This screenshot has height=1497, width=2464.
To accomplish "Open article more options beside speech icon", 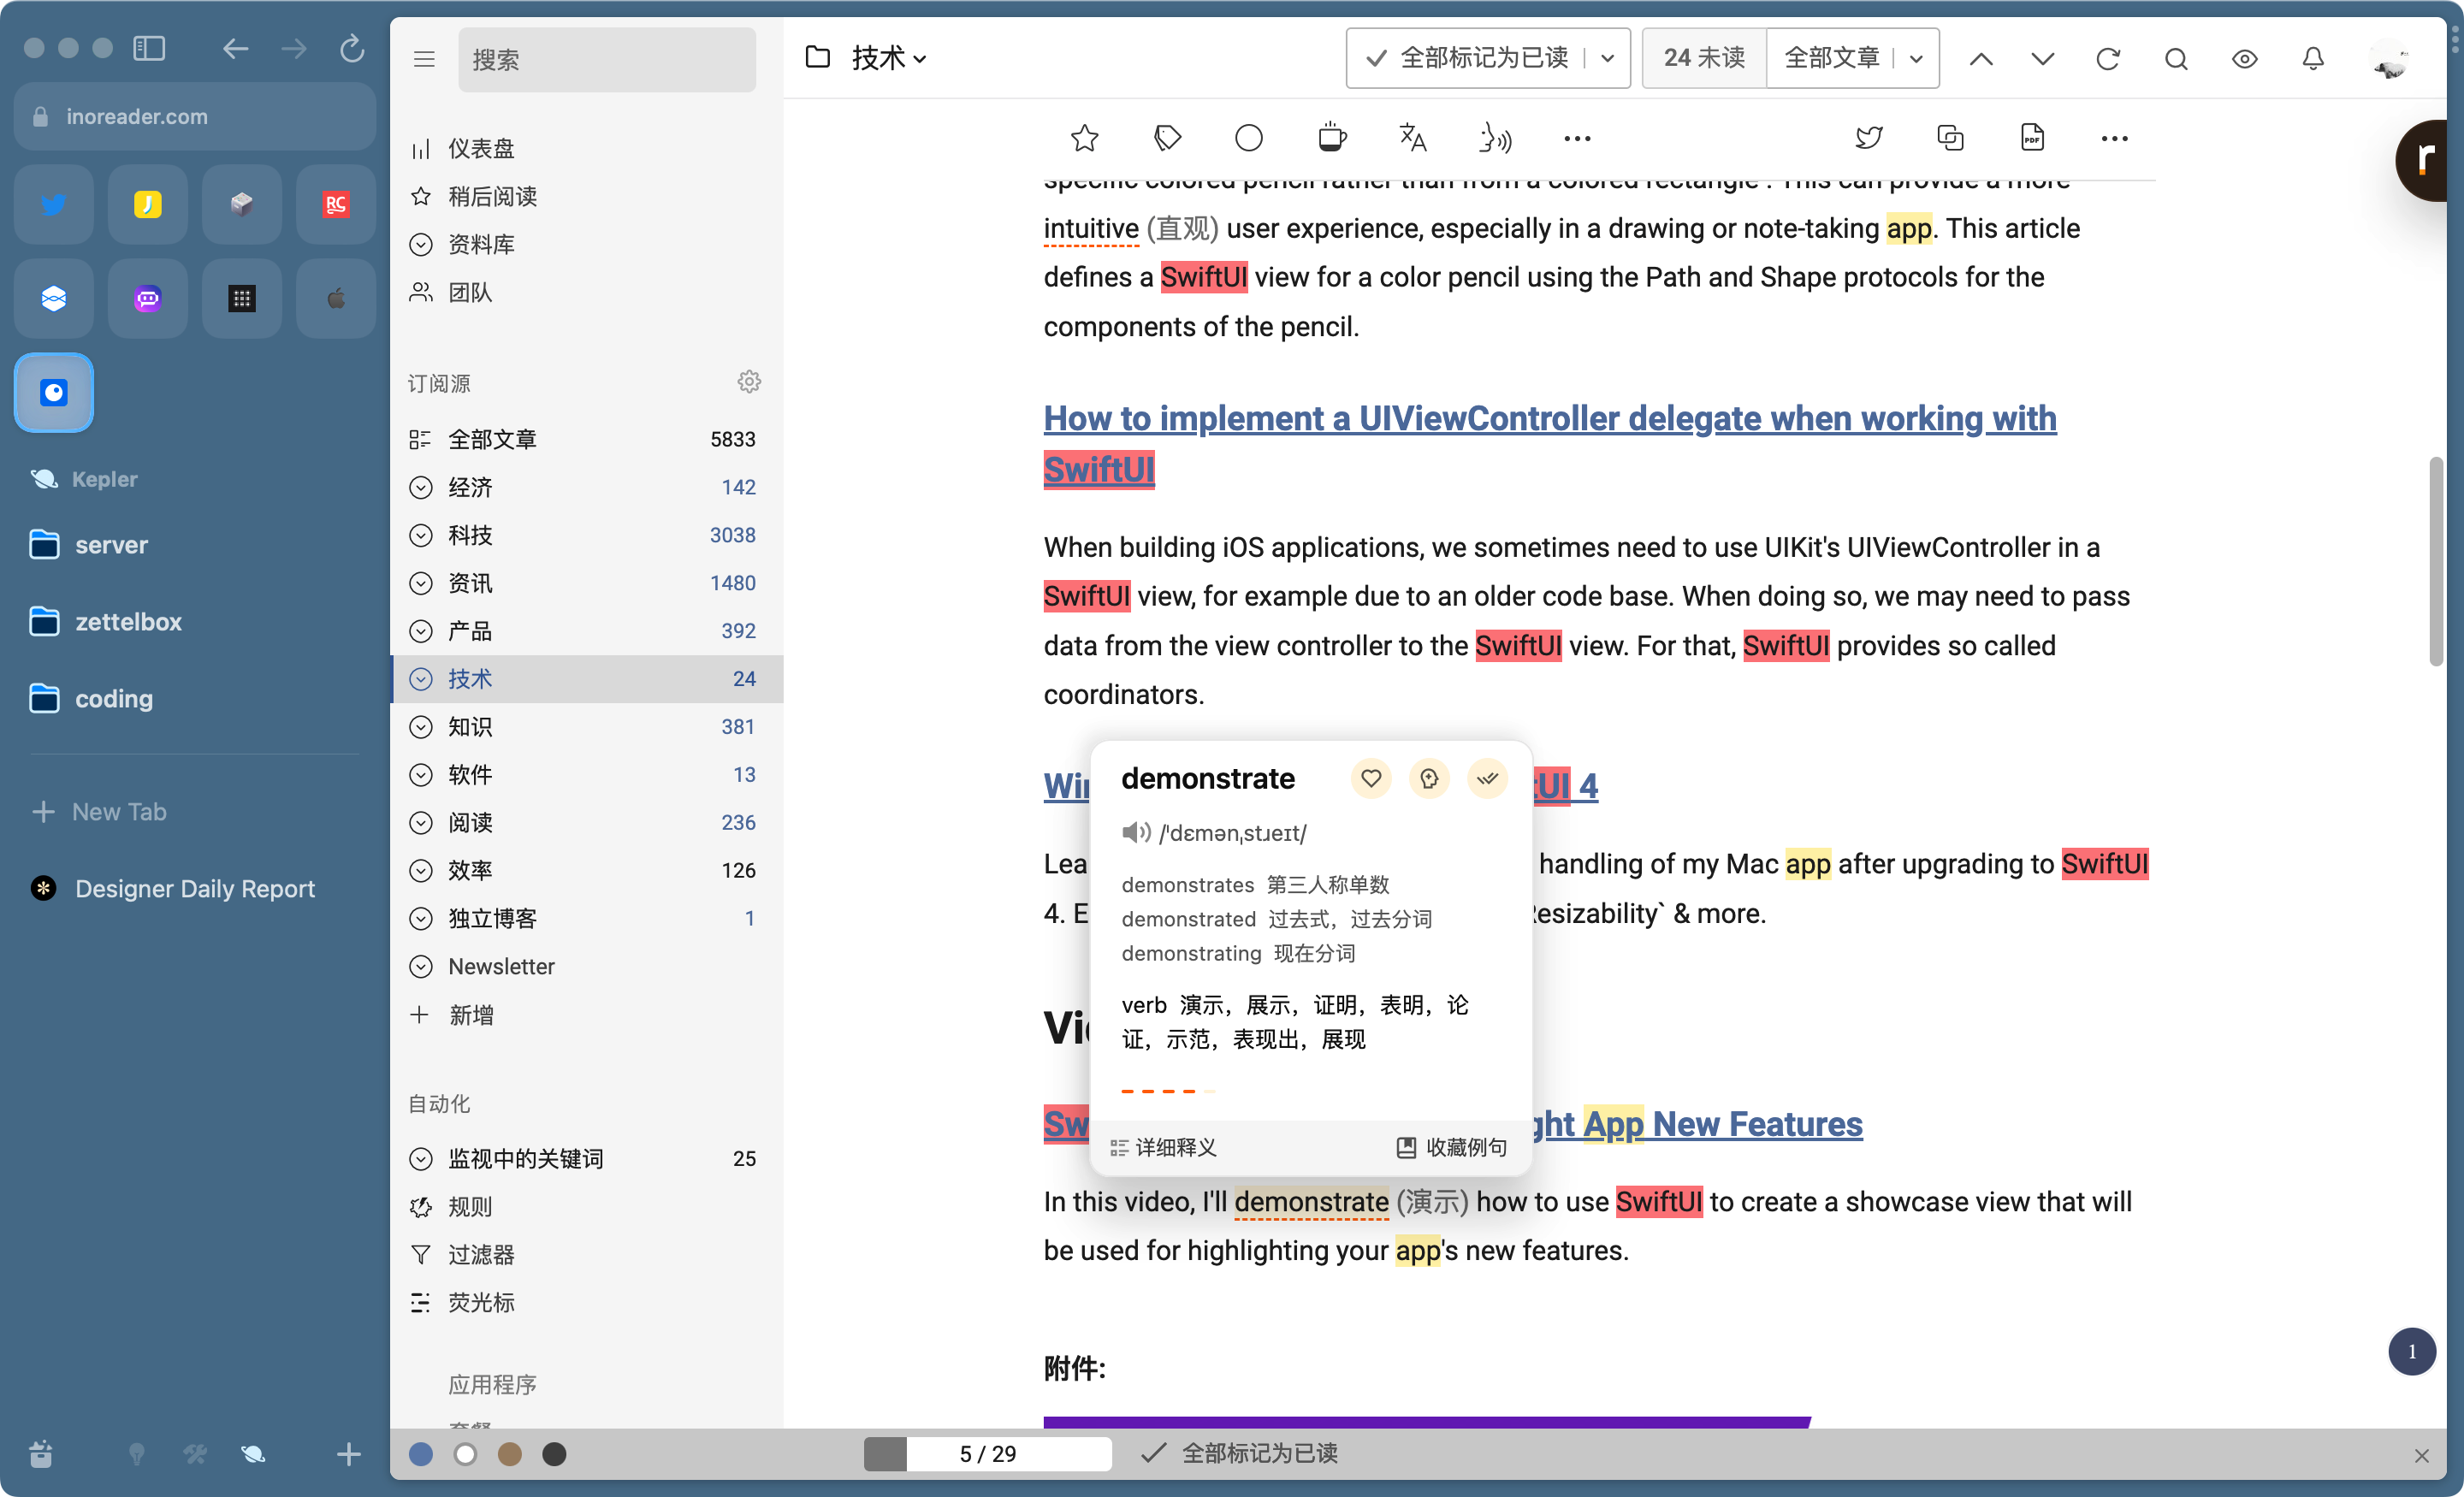I will pyautogui.click(x=1577, y=138).
